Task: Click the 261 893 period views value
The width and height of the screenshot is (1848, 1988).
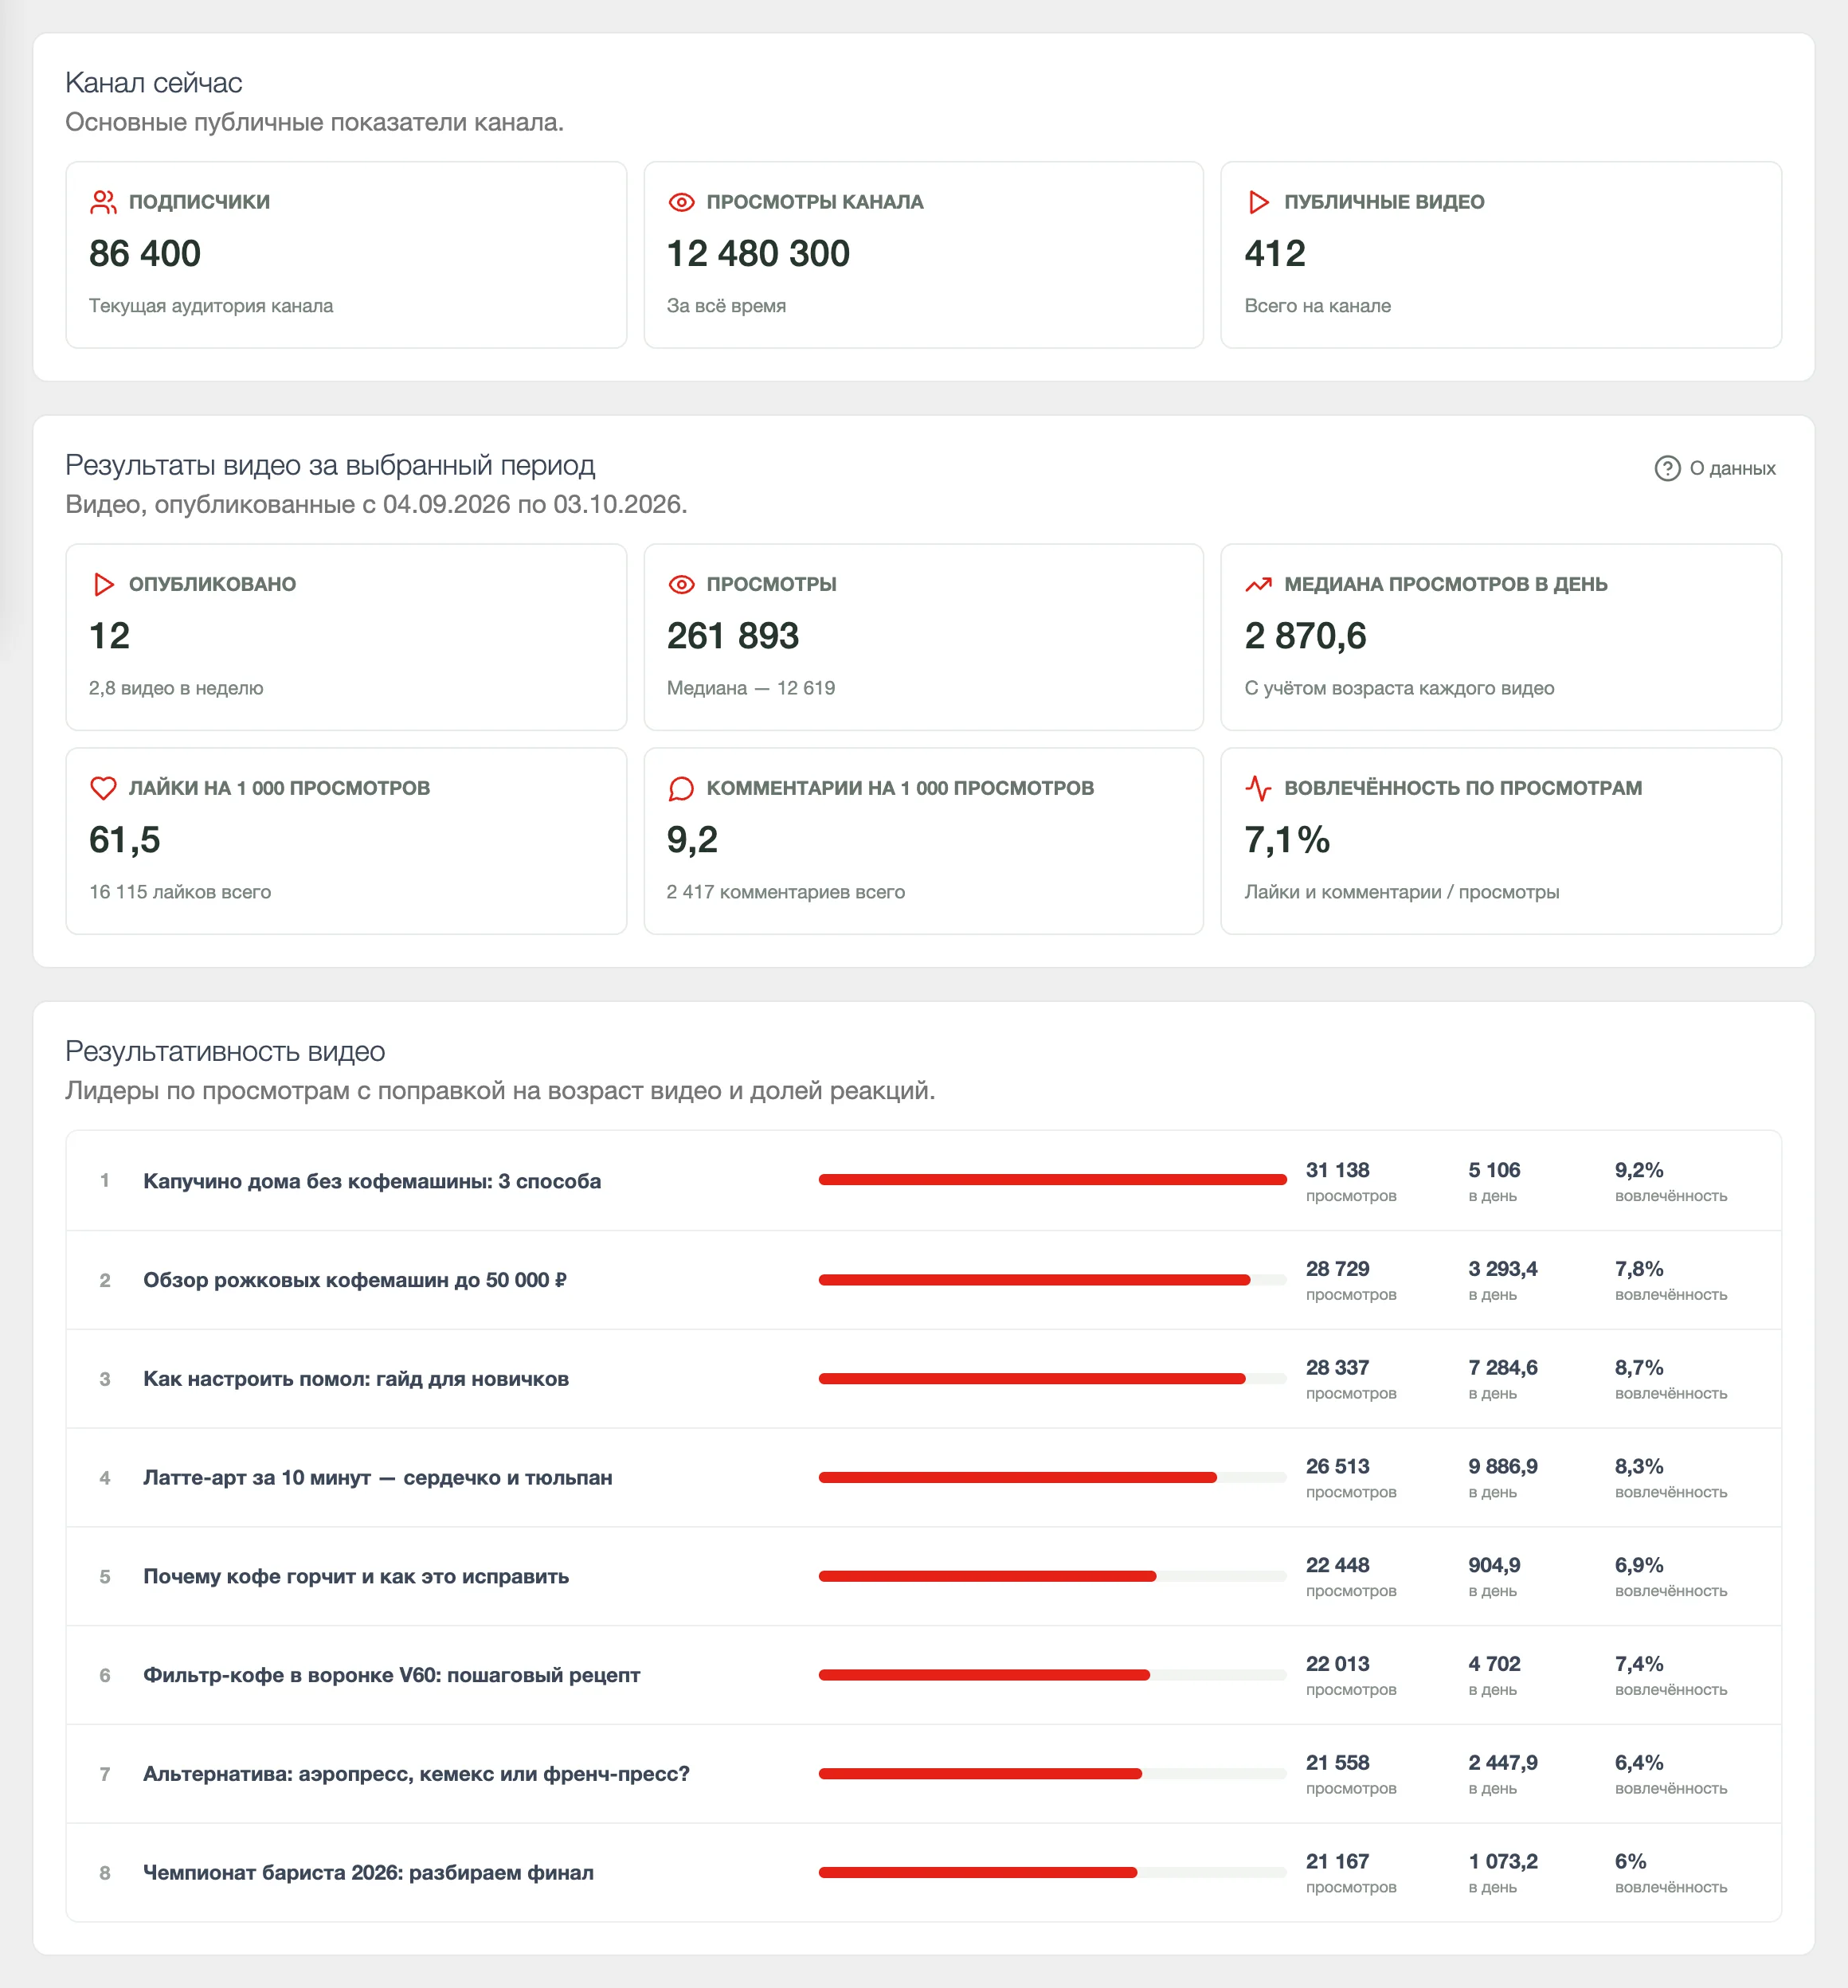Action: point(733,636)
